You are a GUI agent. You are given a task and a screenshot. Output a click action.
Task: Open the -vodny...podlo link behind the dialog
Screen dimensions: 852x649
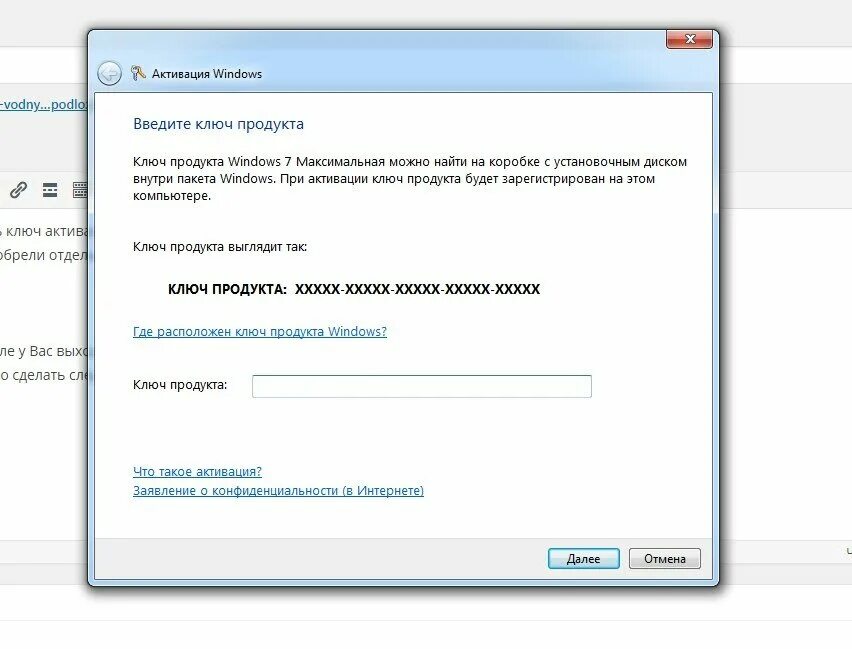[43, 104]
